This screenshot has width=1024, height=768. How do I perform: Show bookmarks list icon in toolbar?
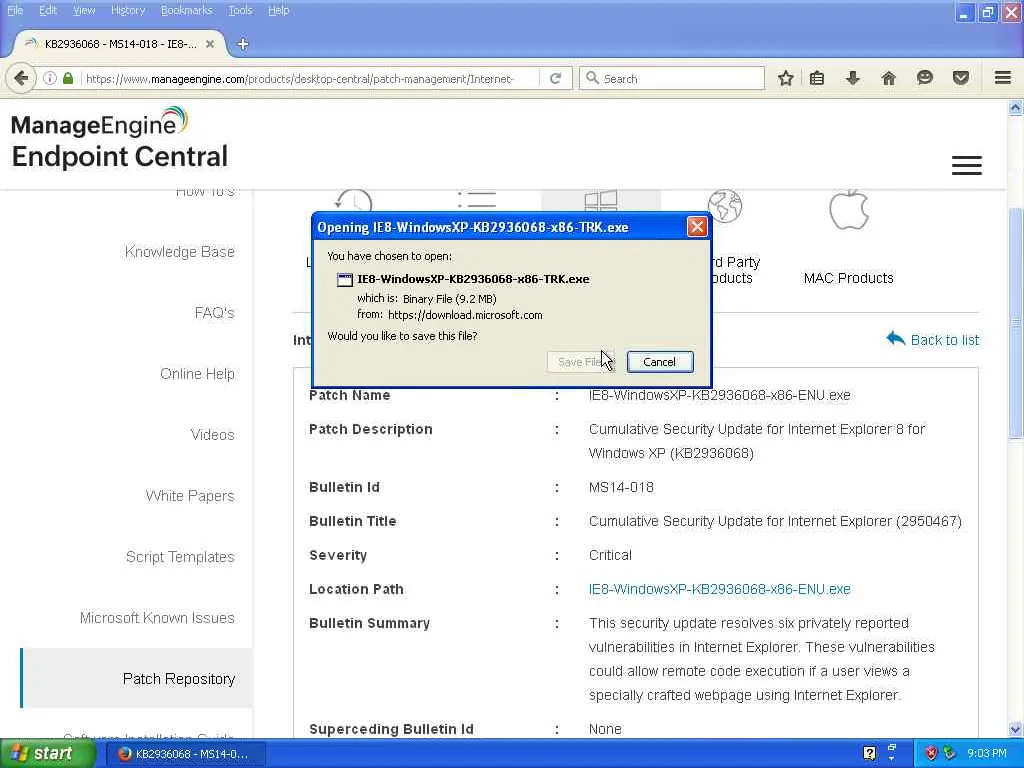(817, 78)
